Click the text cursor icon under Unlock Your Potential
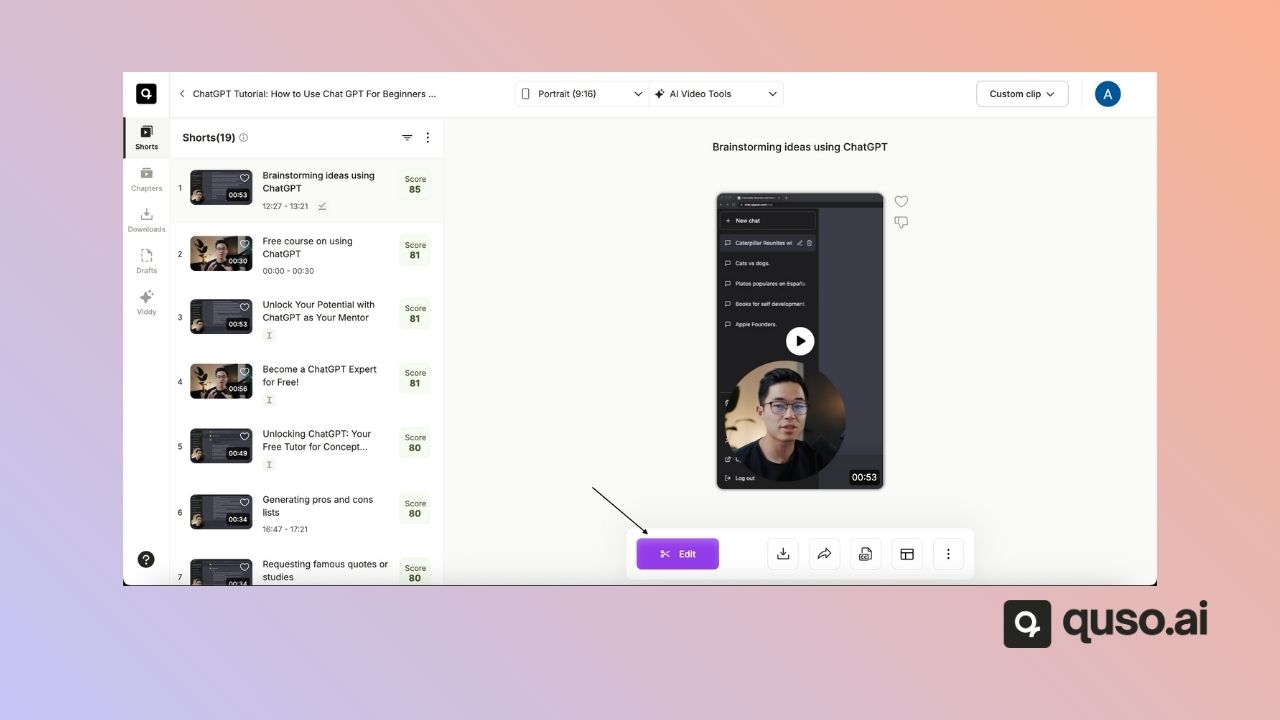1280x720 pixels. (x=268, y=336)
